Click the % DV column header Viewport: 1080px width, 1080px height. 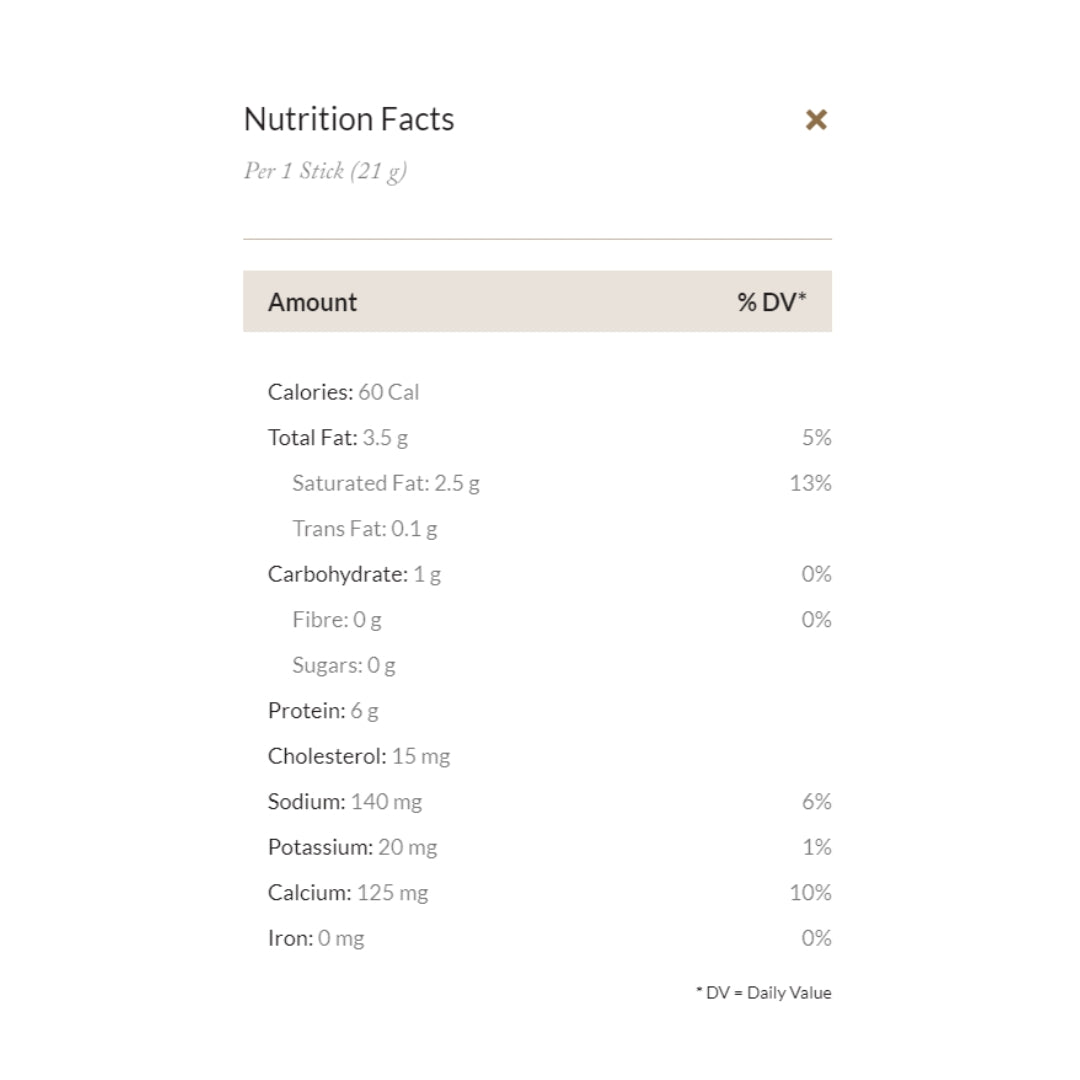point(771,302)
